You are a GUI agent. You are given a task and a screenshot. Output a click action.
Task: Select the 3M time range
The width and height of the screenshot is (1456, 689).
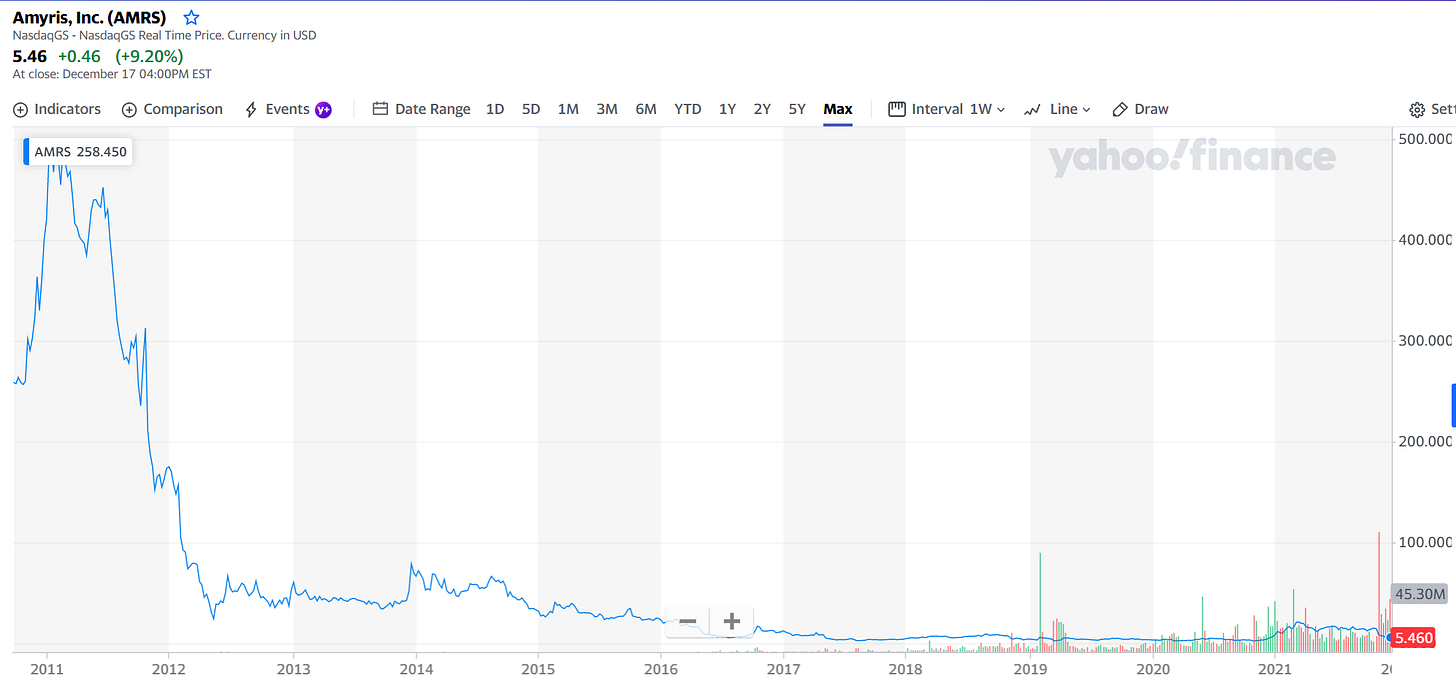tap(607, 109)
